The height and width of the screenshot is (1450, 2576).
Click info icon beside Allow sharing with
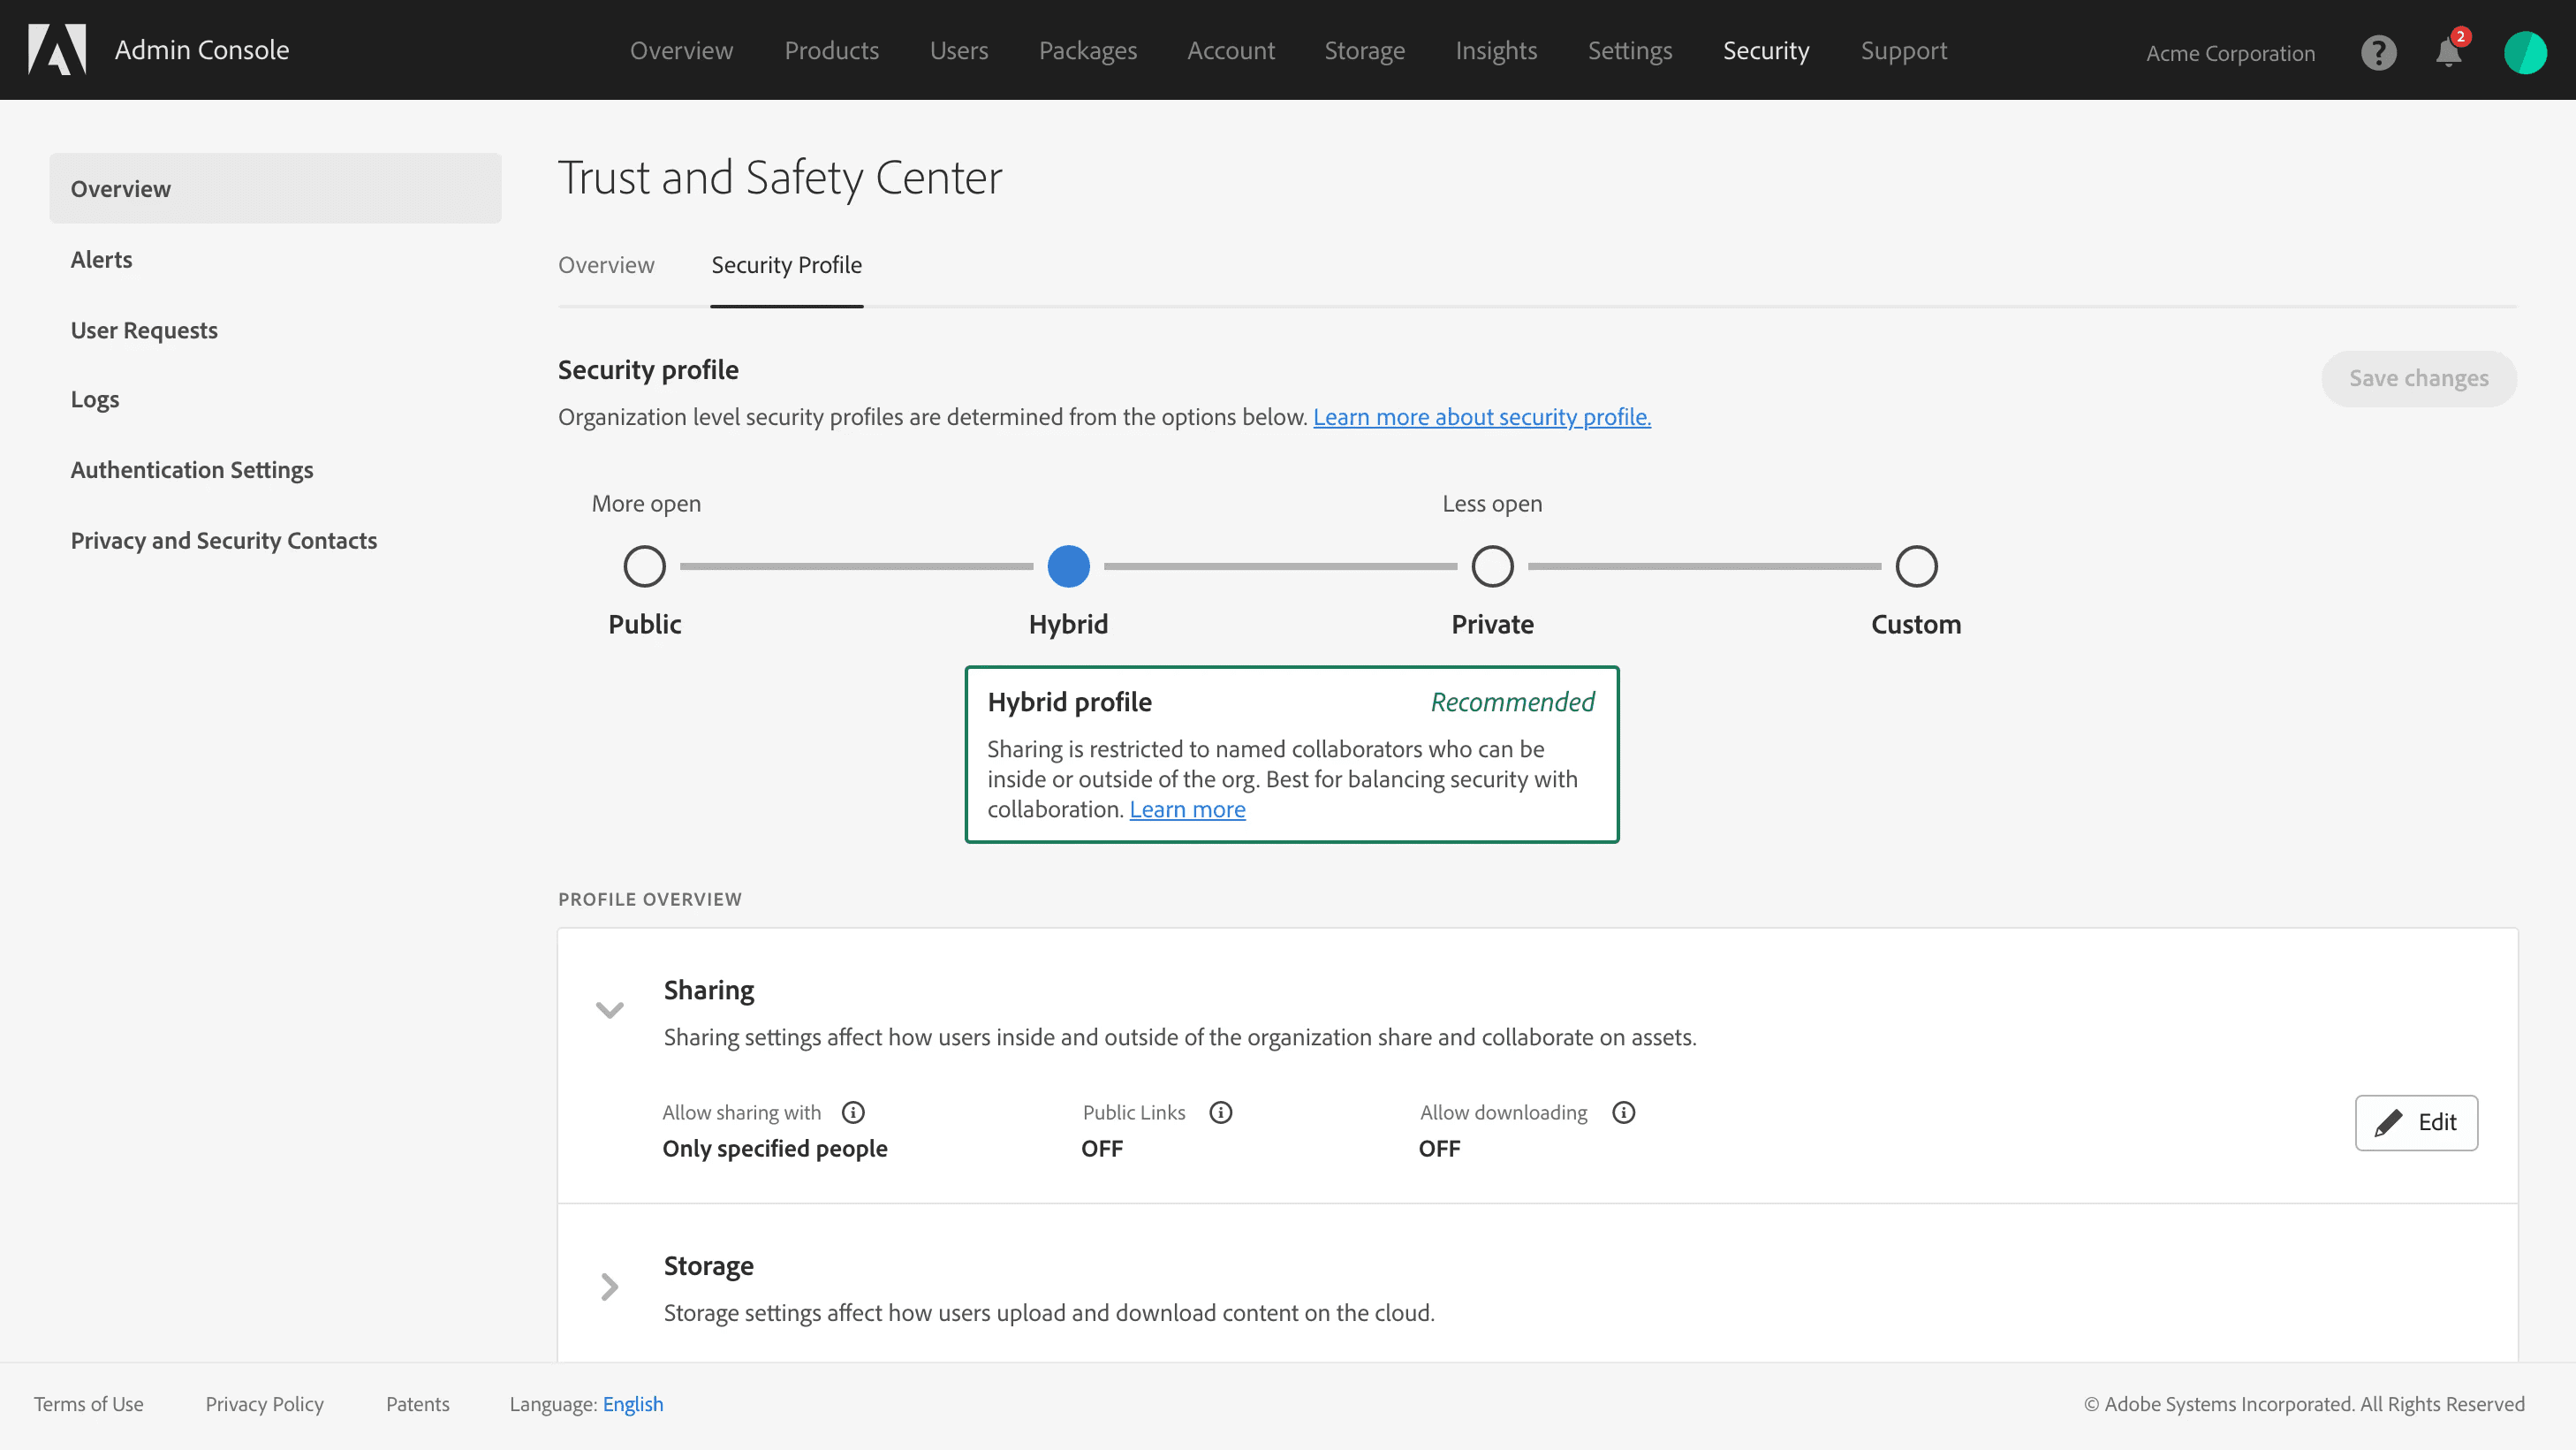pos(853,1112)
